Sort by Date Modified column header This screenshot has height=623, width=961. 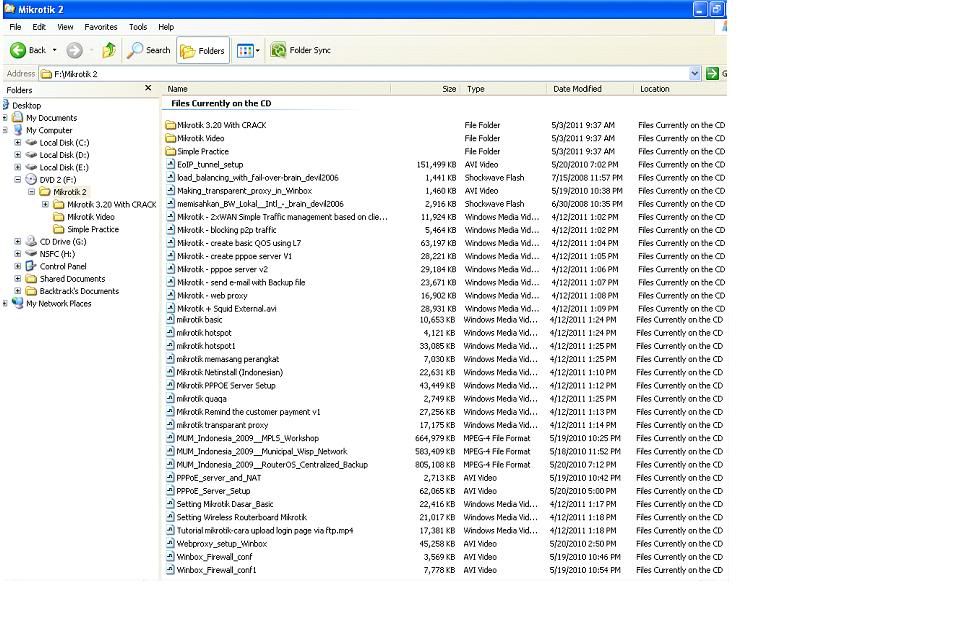(590, 89)
